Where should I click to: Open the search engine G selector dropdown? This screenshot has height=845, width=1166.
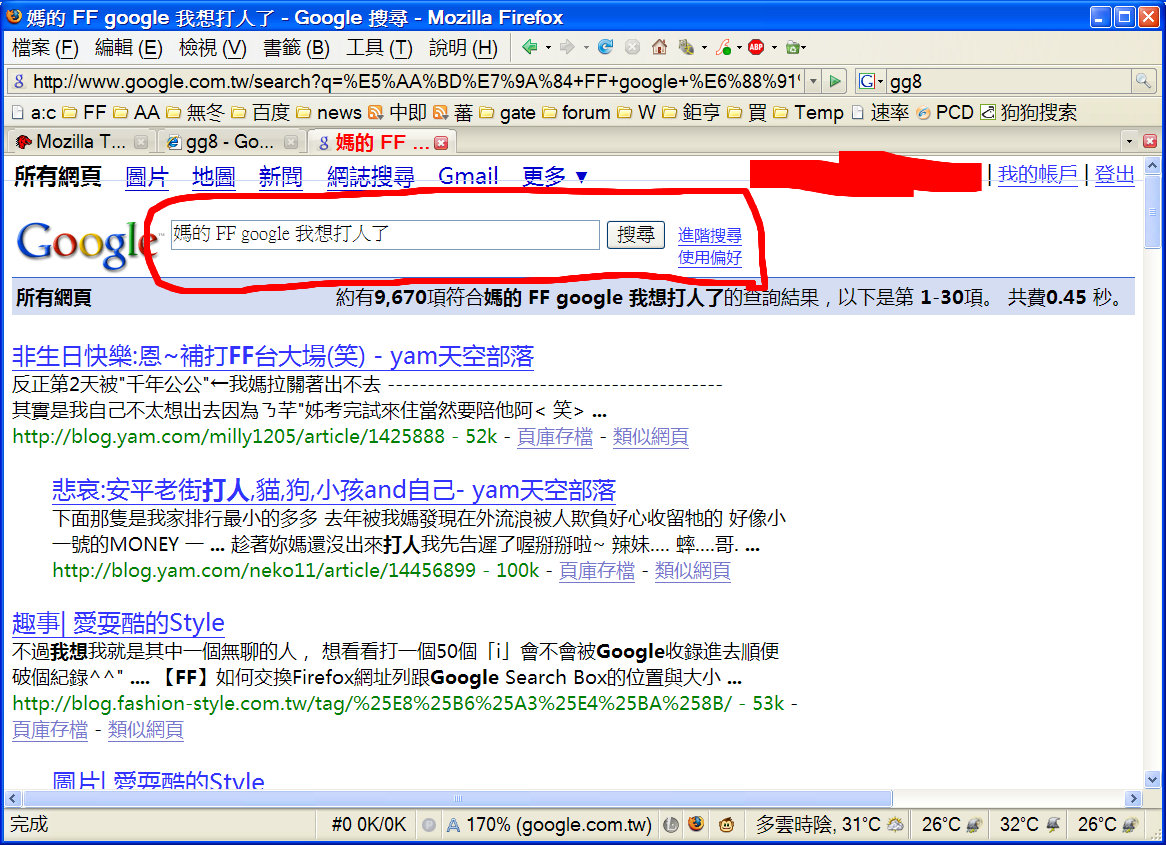[870, 81]
